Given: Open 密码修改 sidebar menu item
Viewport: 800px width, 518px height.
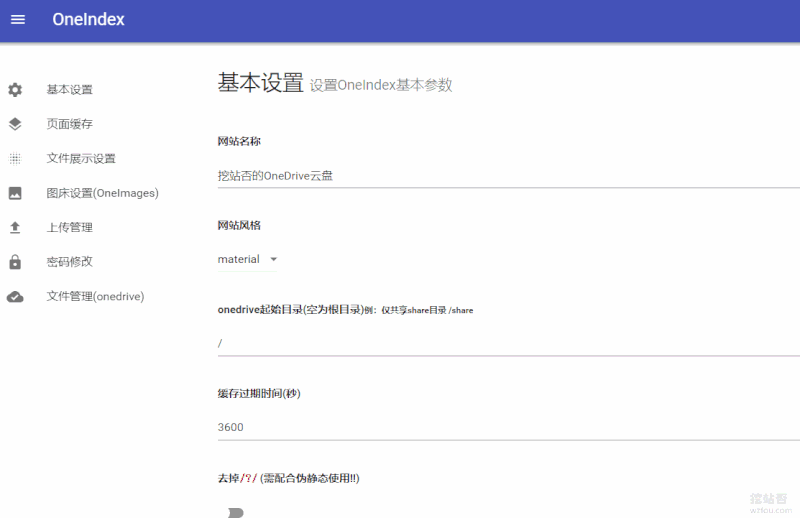Looking at the screenshot, I should pyautogui.click(x=69, y=262).
